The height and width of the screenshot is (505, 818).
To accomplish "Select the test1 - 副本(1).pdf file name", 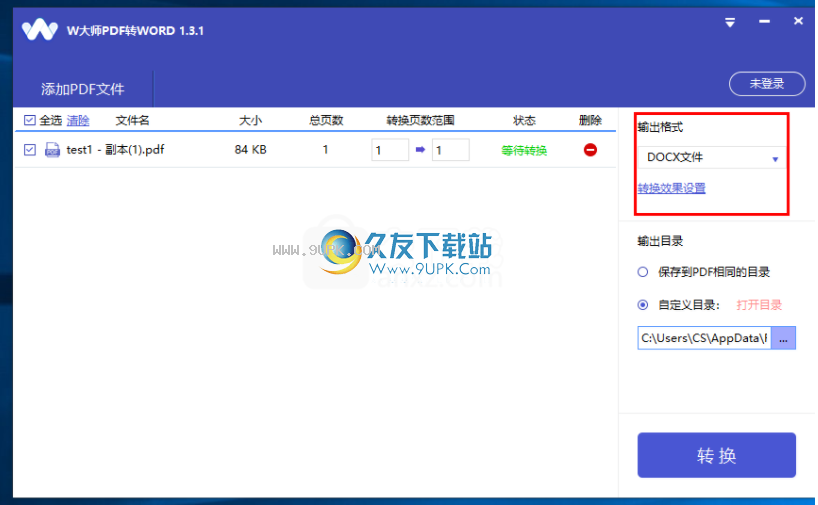I will pyautogui.click(x=115, y=150).
